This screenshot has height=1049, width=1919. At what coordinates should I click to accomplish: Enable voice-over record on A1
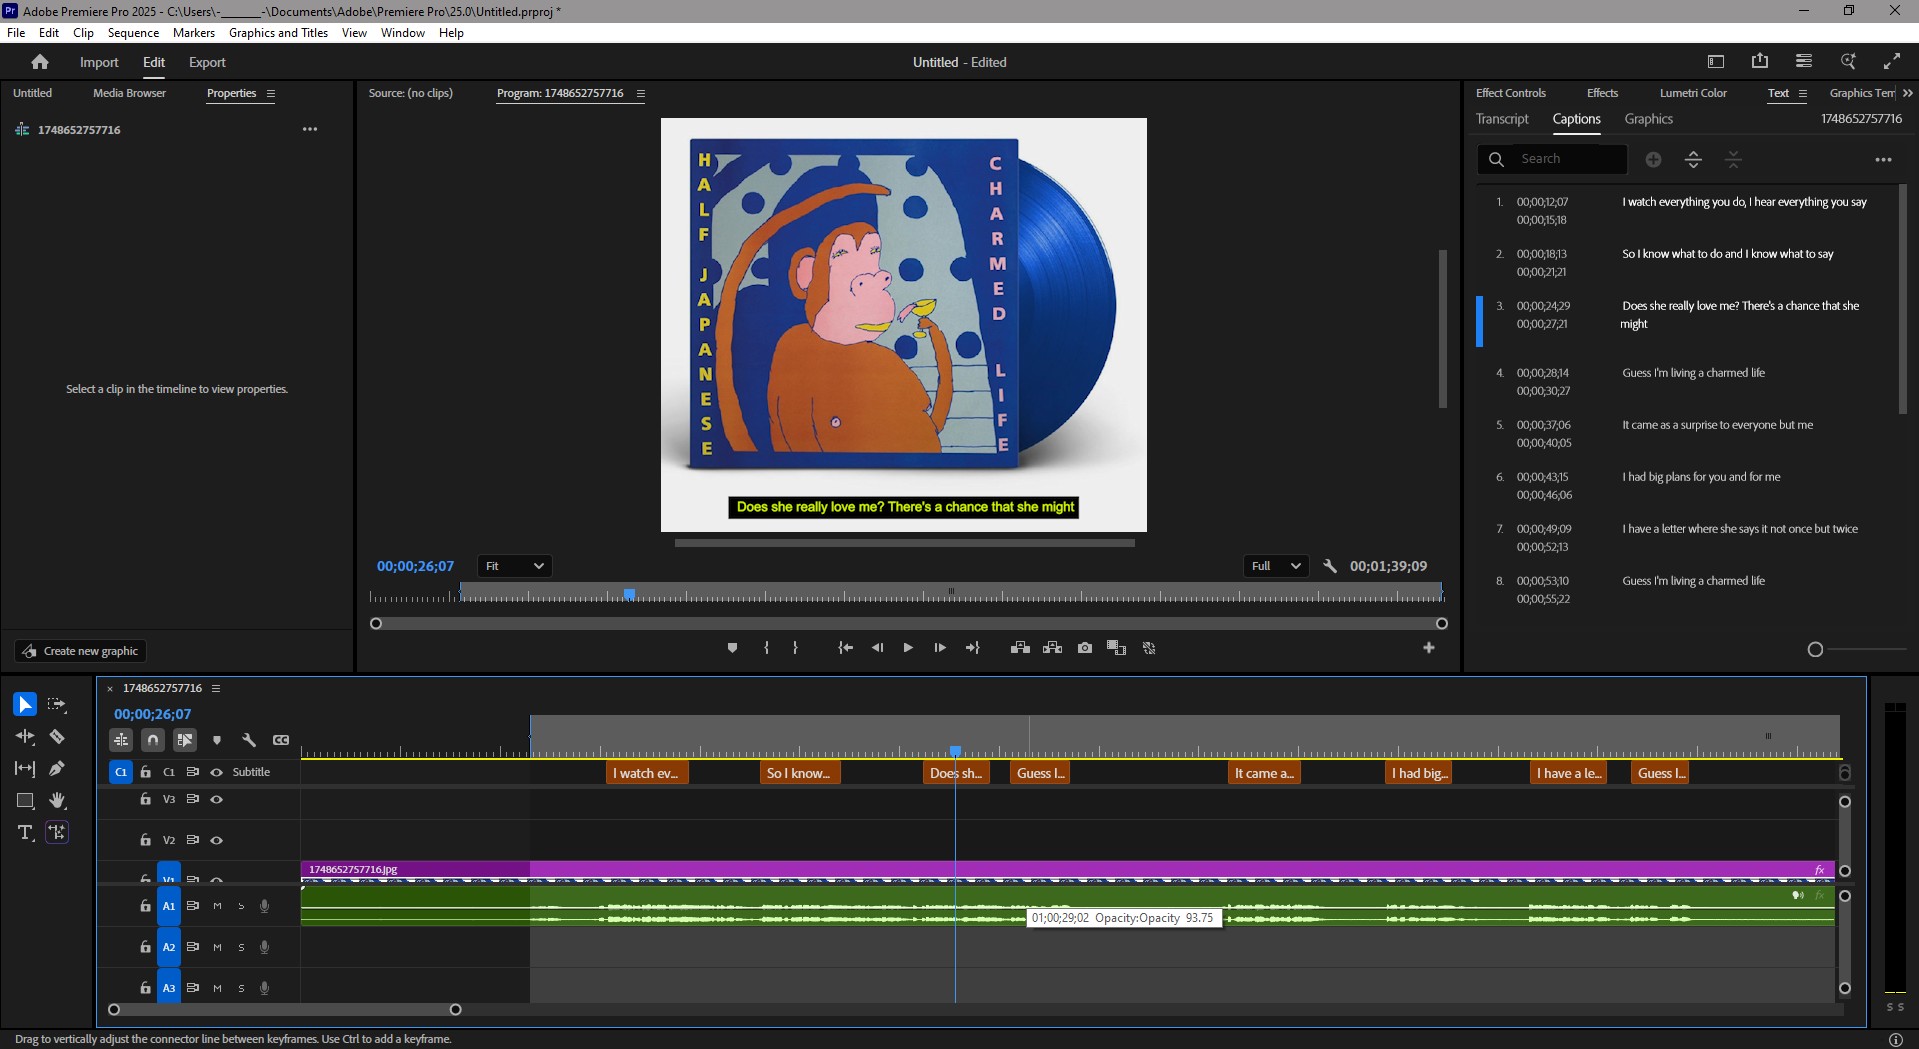pos(264,906)
